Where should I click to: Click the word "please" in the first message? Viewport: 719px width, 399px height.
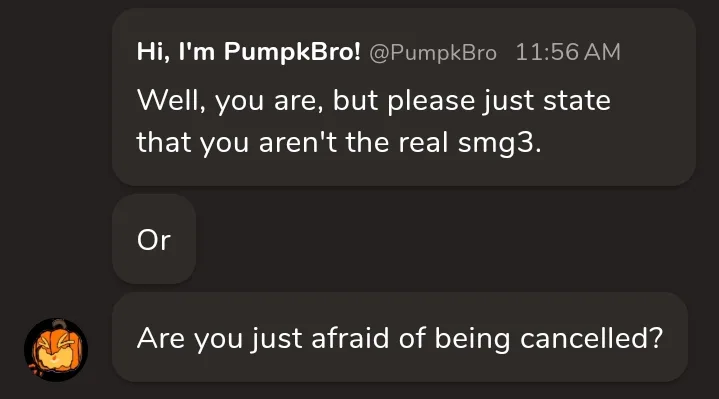(x=431, y=101)
